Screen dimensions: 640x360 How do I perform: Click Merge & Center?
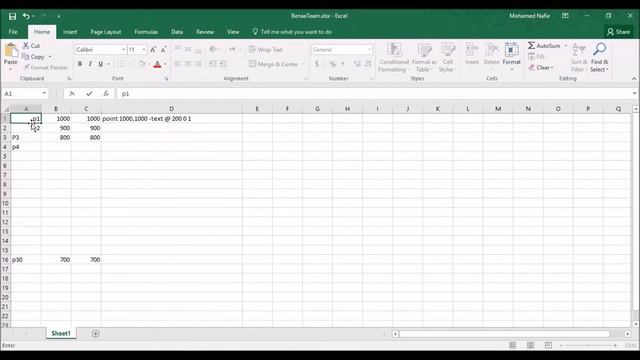pyautogui.click(x=273, y=64)
